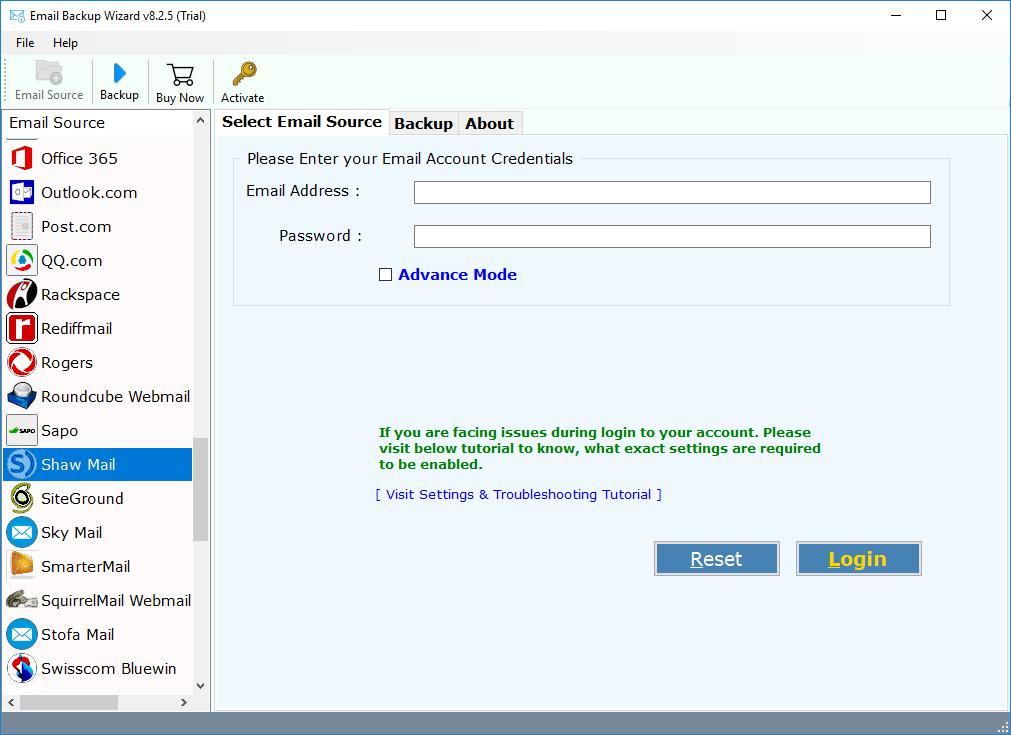Focus the Email Address input field
This screenshot has height=735, width=1011.
pos(672,192)
